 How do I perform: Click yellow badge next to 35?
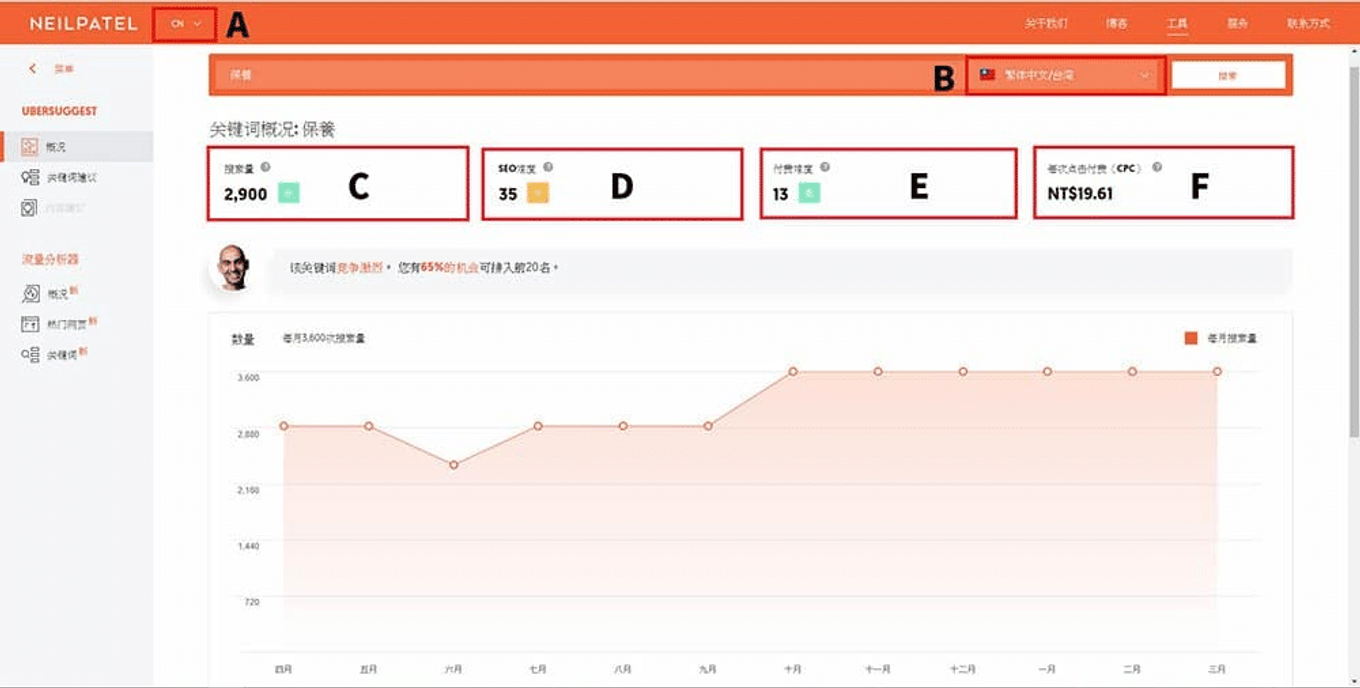pyautogui.click(x=538, y=193)
